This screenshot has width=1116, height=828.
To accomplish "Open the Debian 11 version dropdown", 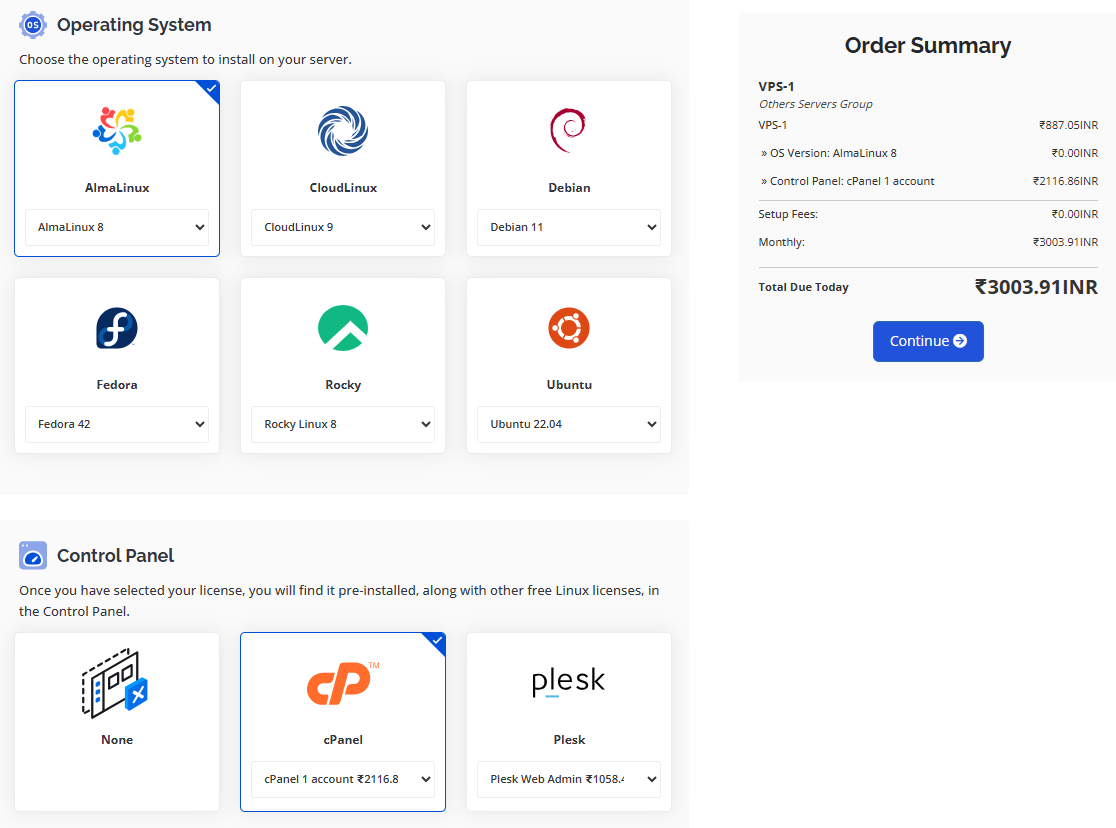I will pyautogui.click(x=568, y=227).
